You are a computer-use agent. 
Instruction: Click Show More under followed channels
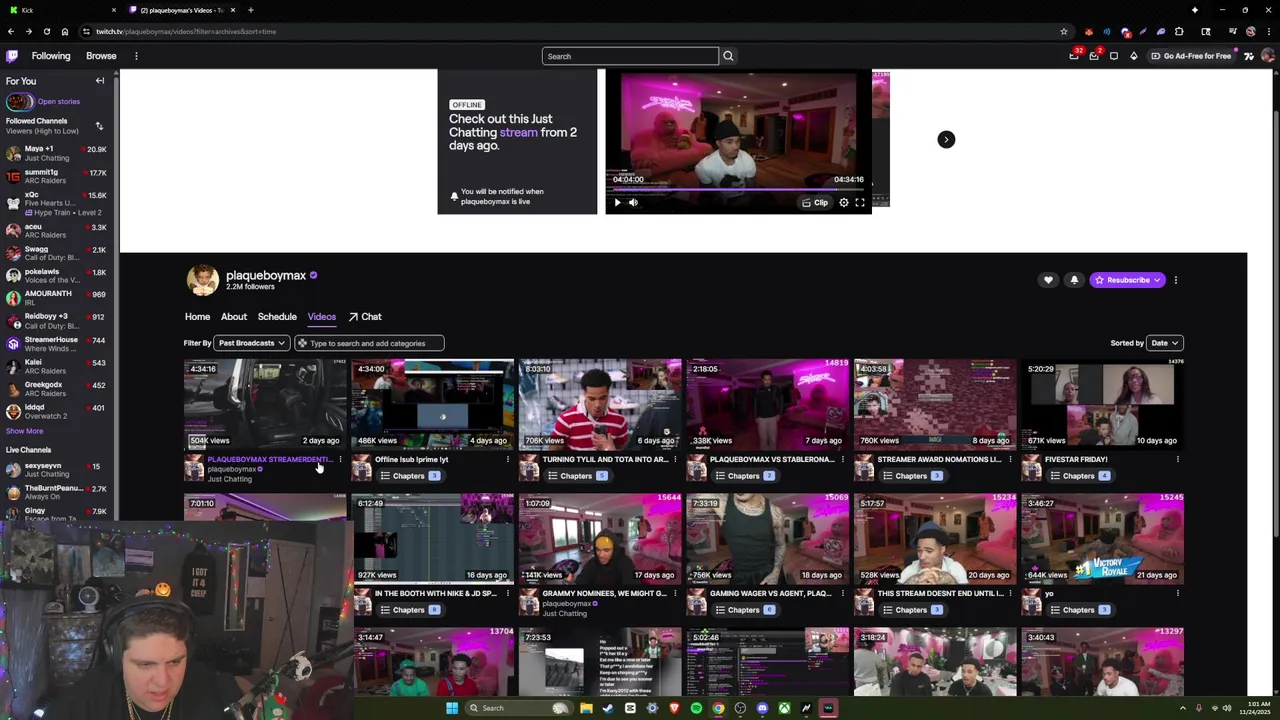(x=24, y=431)
